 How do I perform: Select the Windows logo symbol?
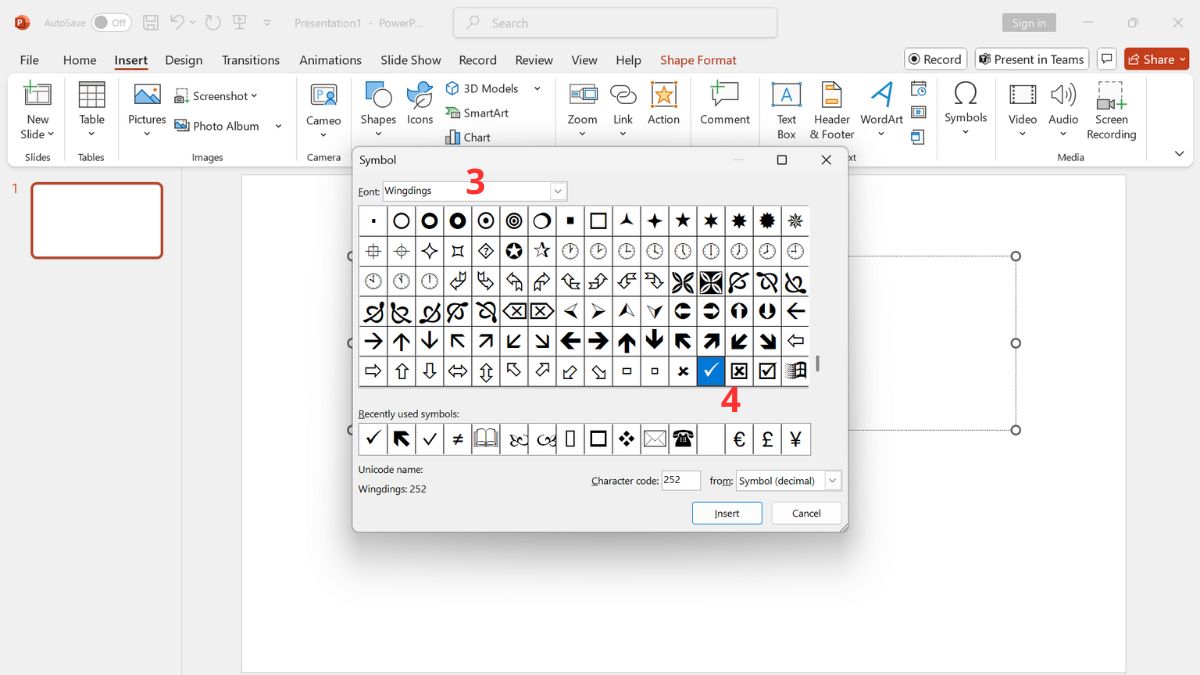coord(796,371)
